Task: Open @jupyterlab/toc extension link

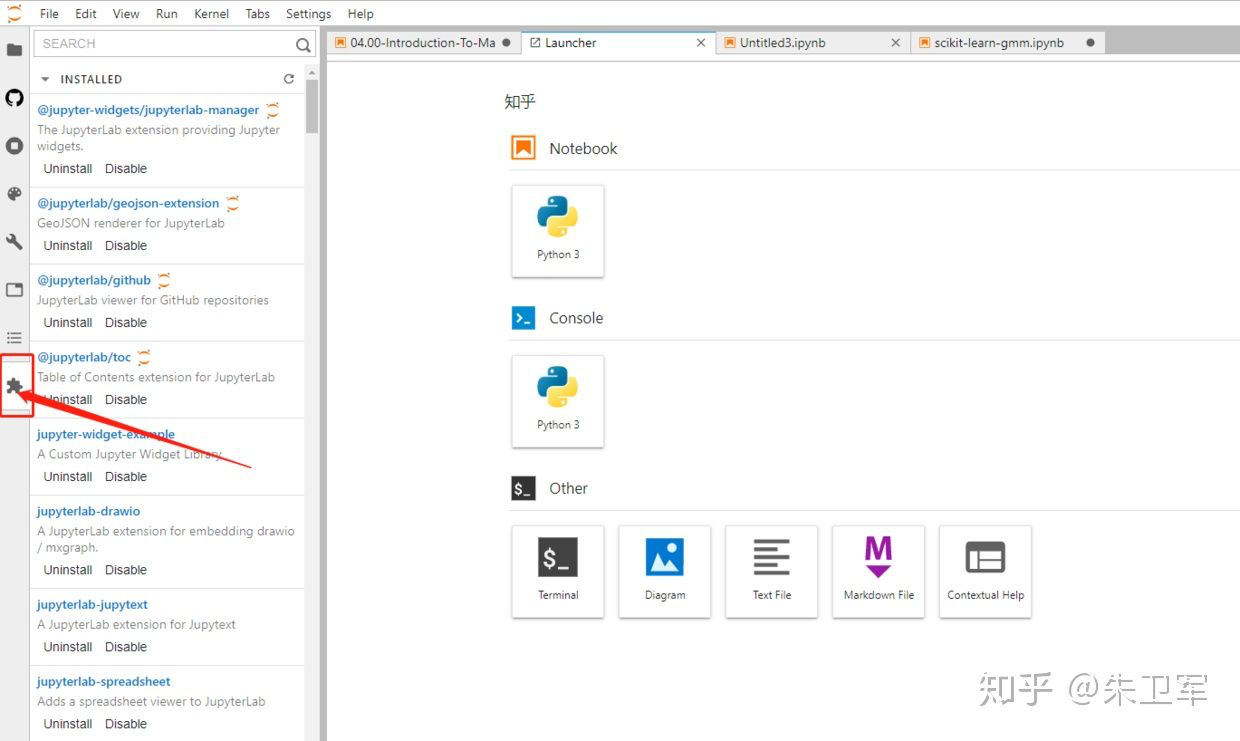Action: point(84,357)
